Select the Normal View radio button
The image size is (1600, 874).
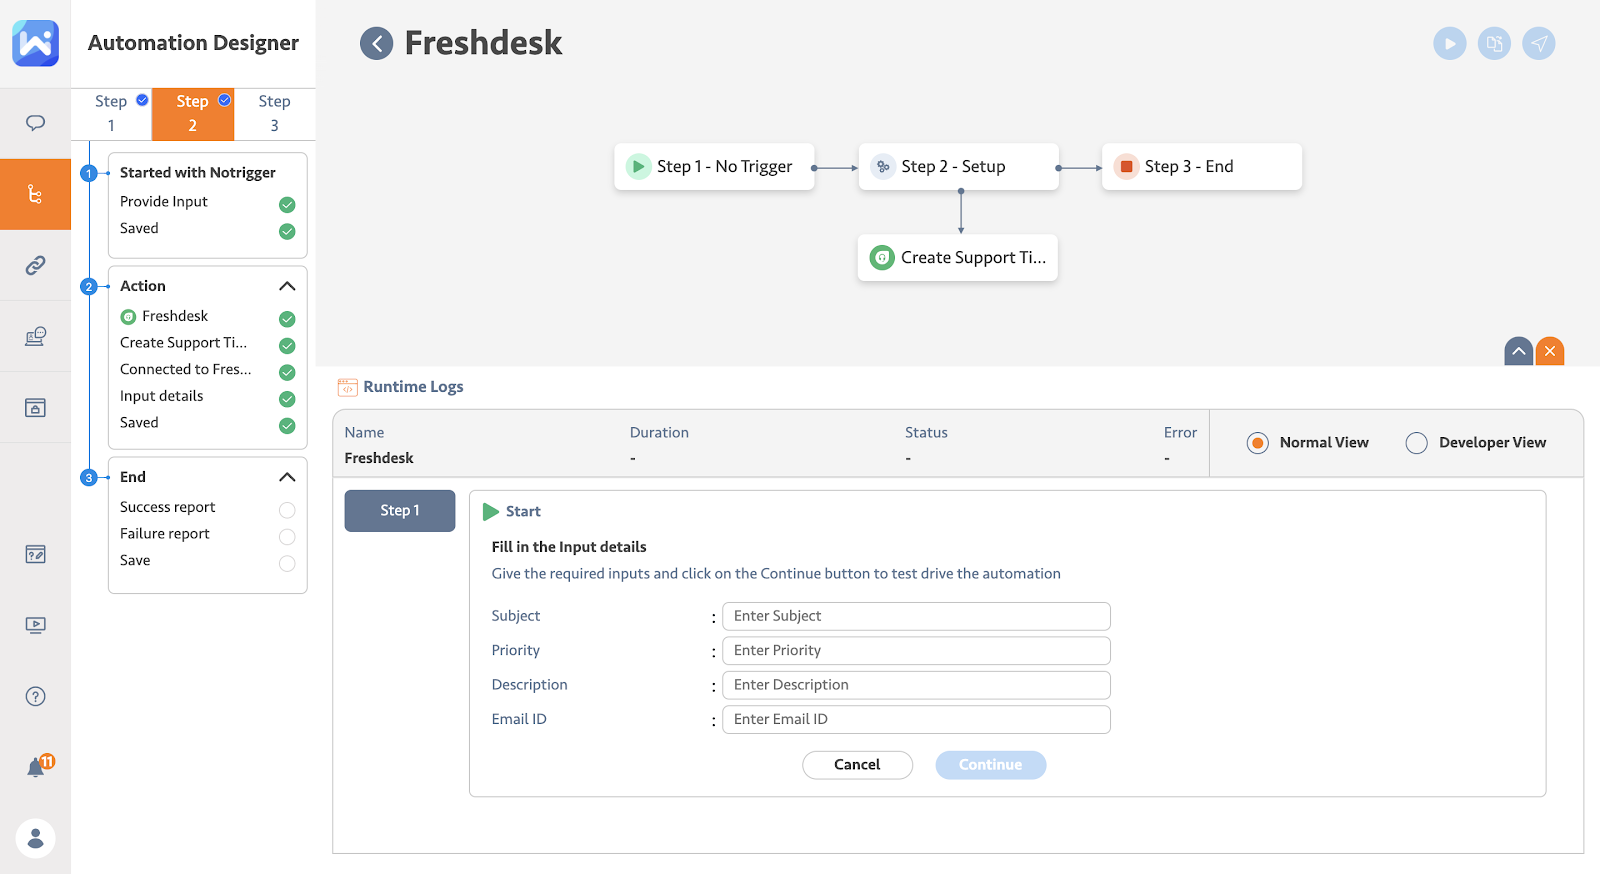pyautogui.click(x=1258, y=443)
